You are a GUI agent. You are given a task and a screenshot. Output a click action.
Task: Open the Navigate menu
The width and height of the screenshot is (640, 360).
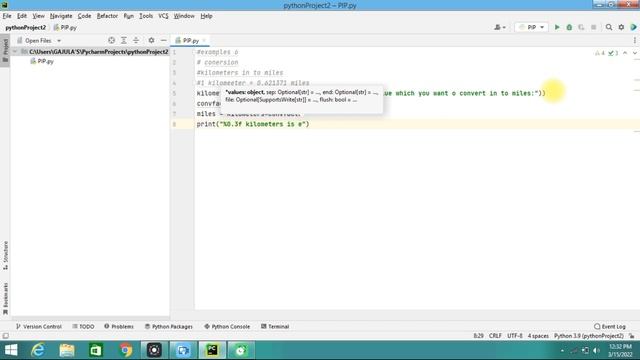pos(61,16)
